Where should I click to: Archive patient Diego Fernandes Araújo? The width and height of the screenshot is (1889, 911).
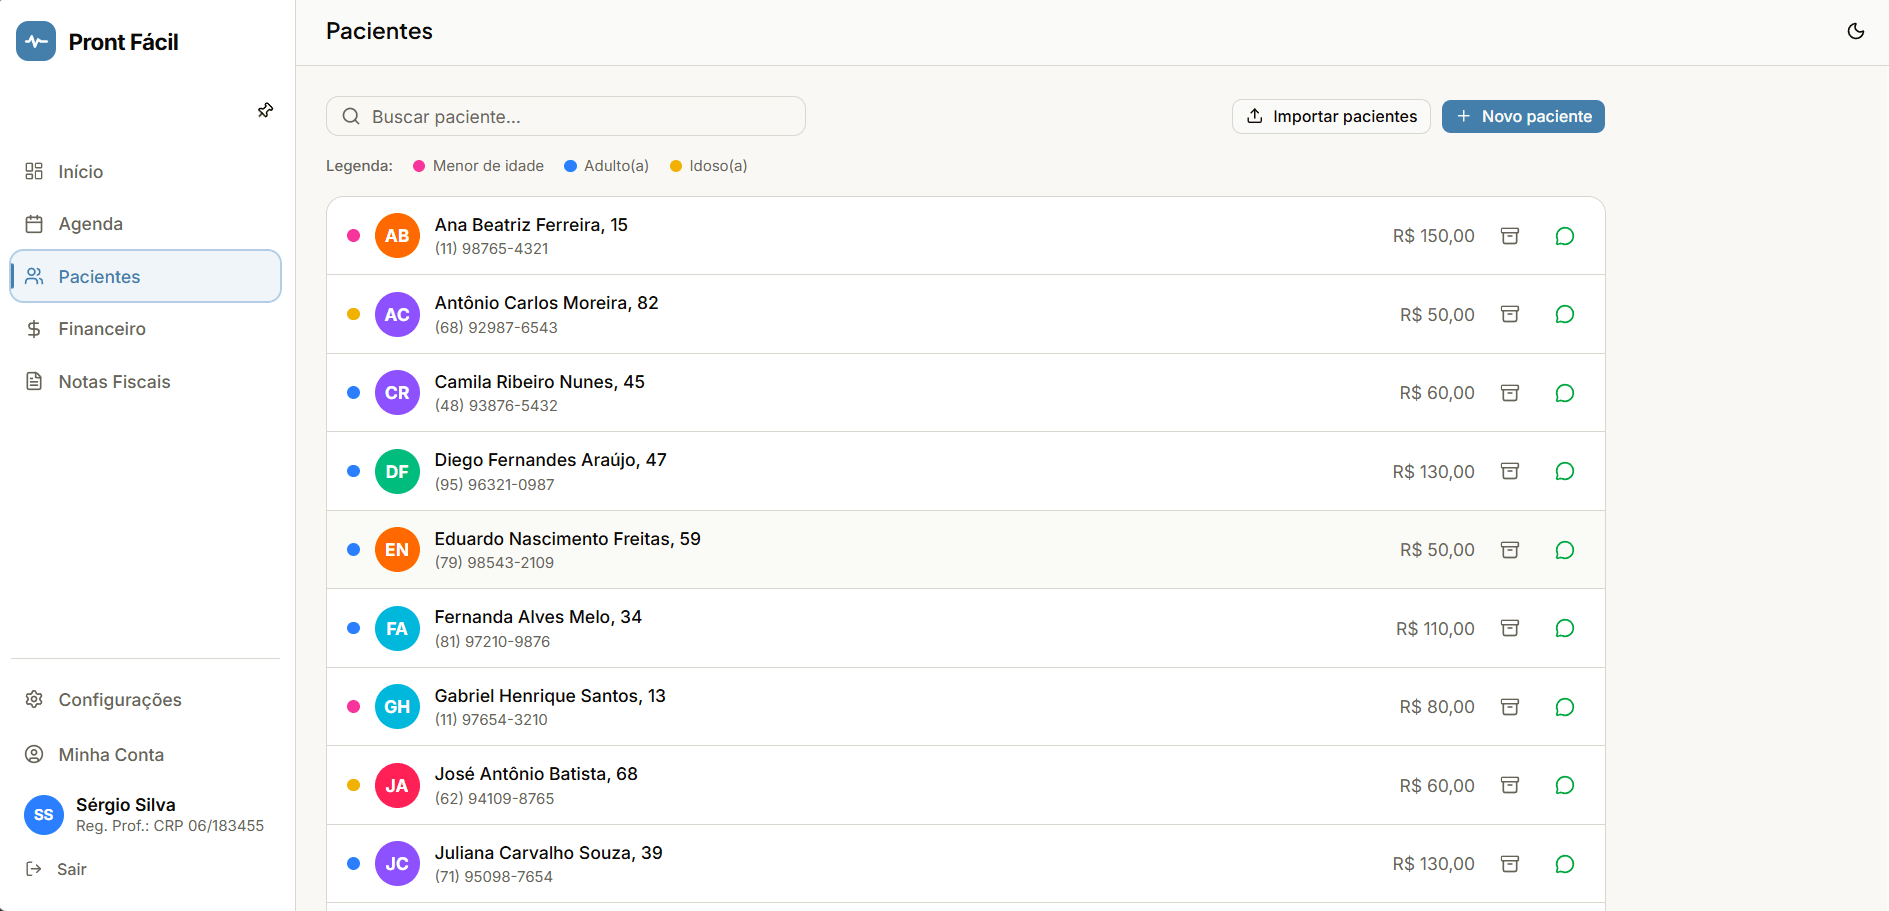(1510, 471)
